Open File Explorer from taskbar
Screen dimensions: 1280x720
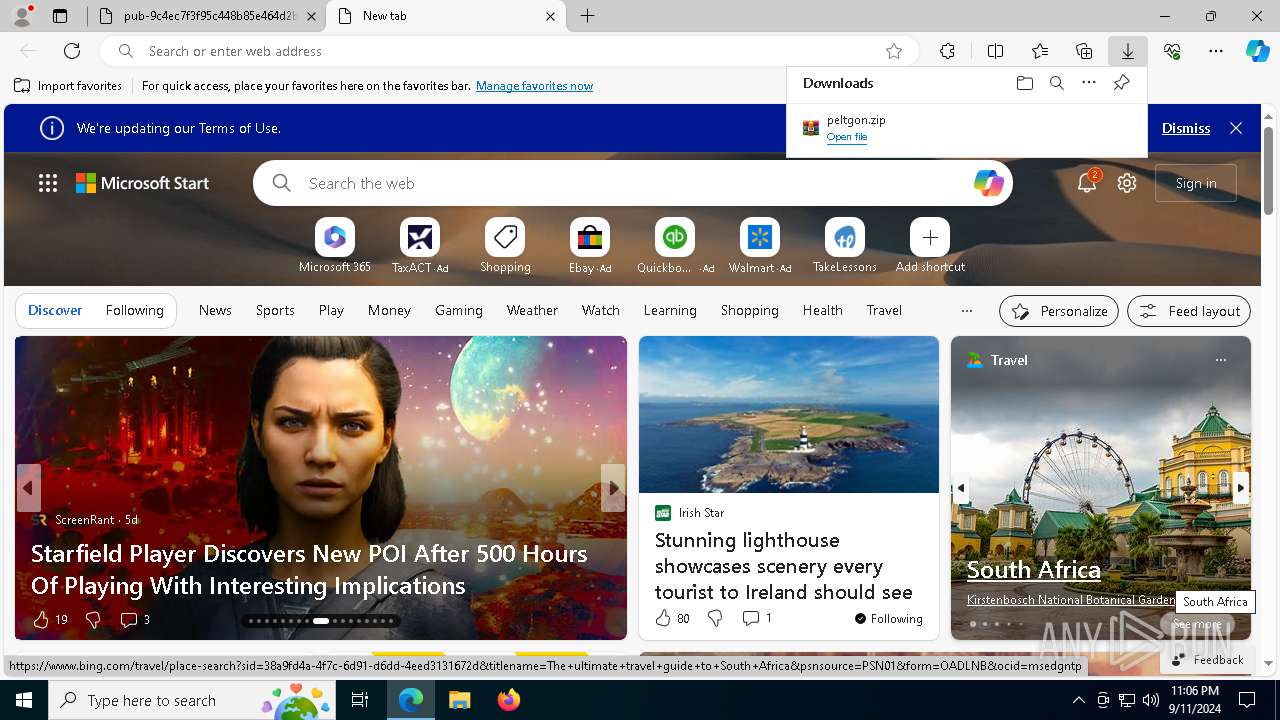(x=460, y=700)
